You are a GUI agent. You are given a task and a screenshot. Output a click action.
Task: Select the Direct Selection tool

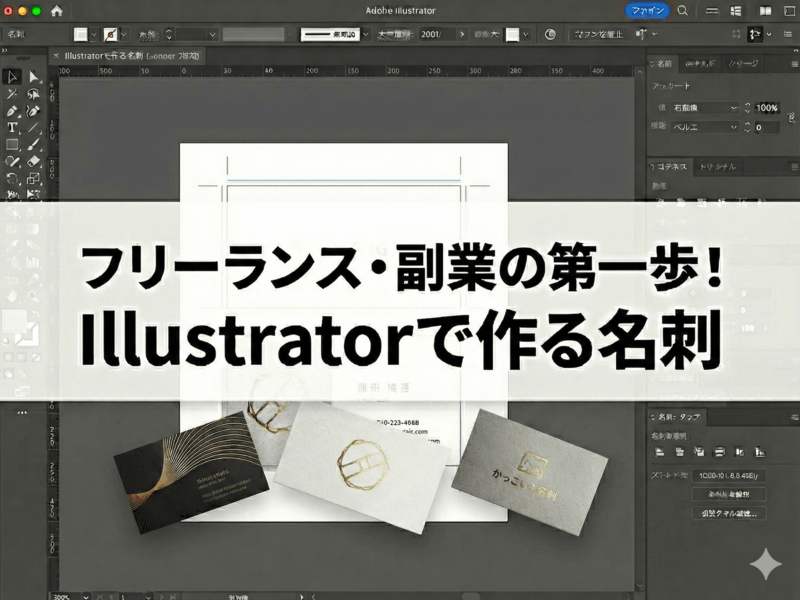coord(34,77)
